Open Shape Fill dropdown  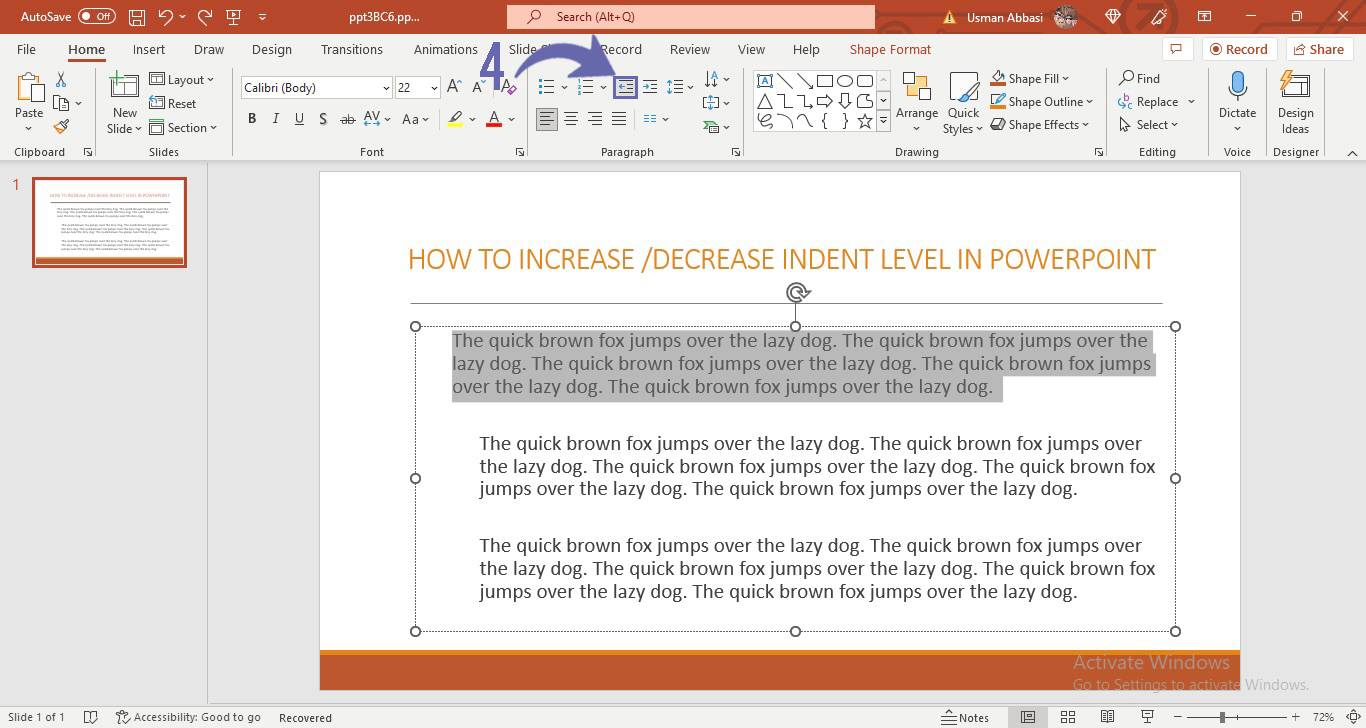click(x=1030, y=78)
